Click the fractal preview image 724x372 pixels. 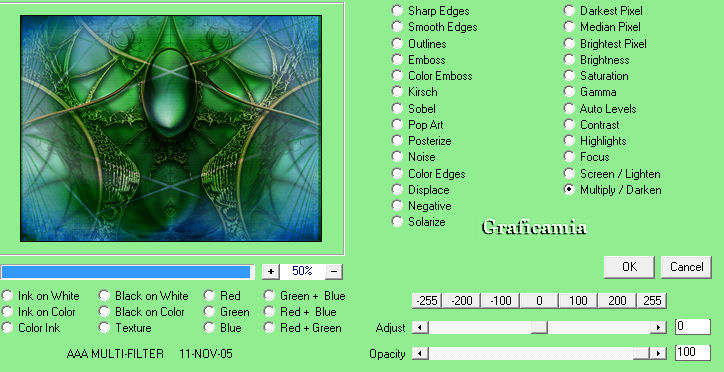click(x=171, y=128)
